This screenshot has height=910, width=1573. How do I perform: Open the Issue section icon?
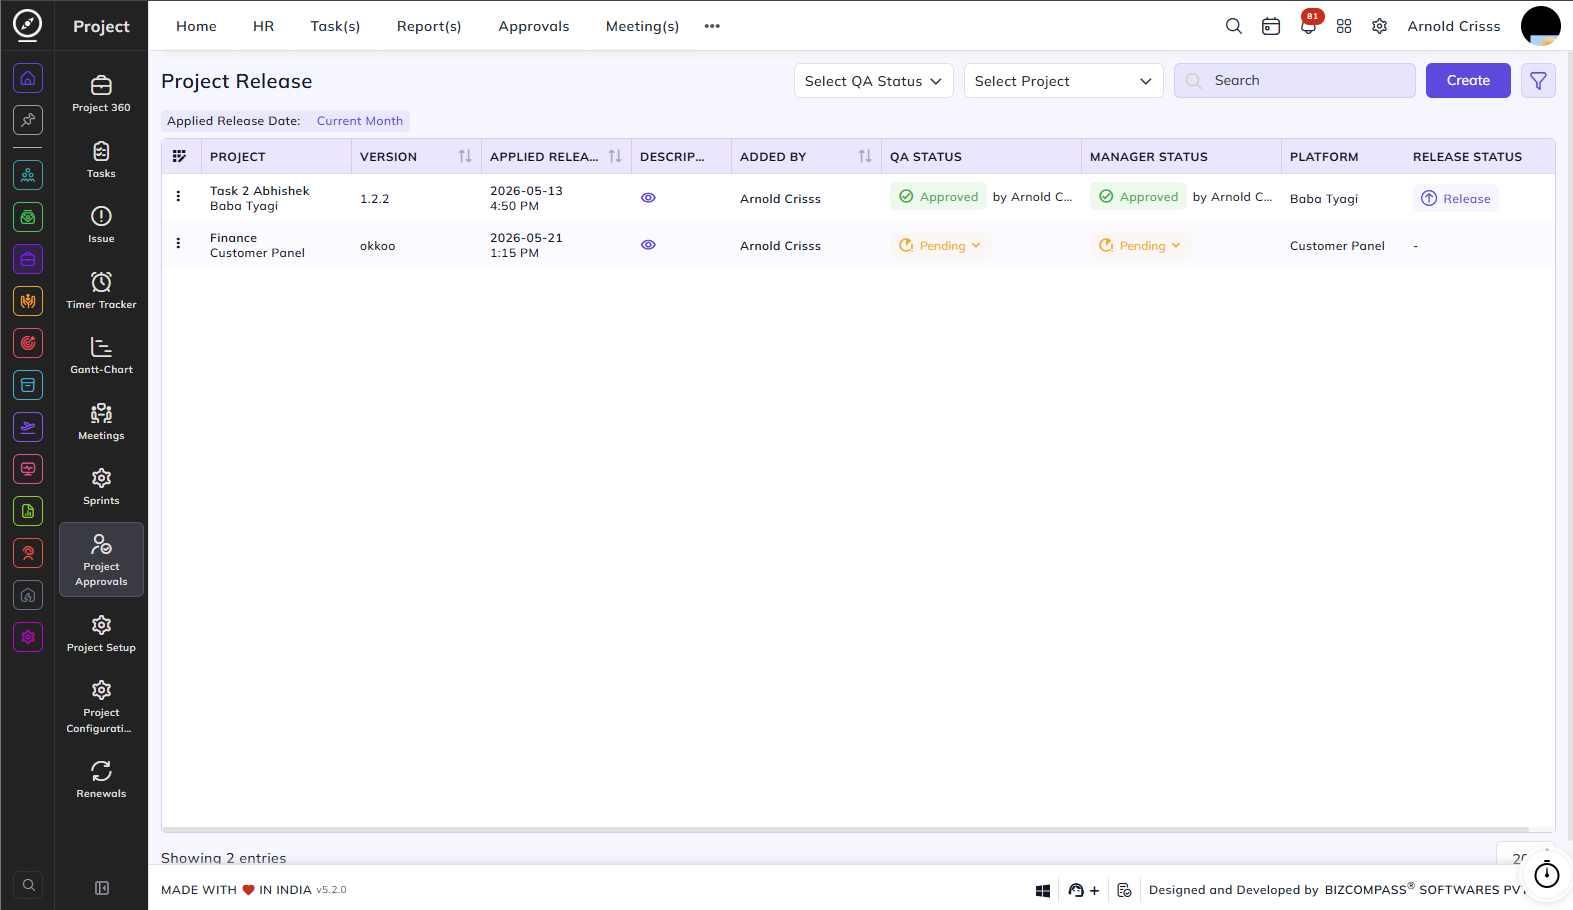pos(101,216)
